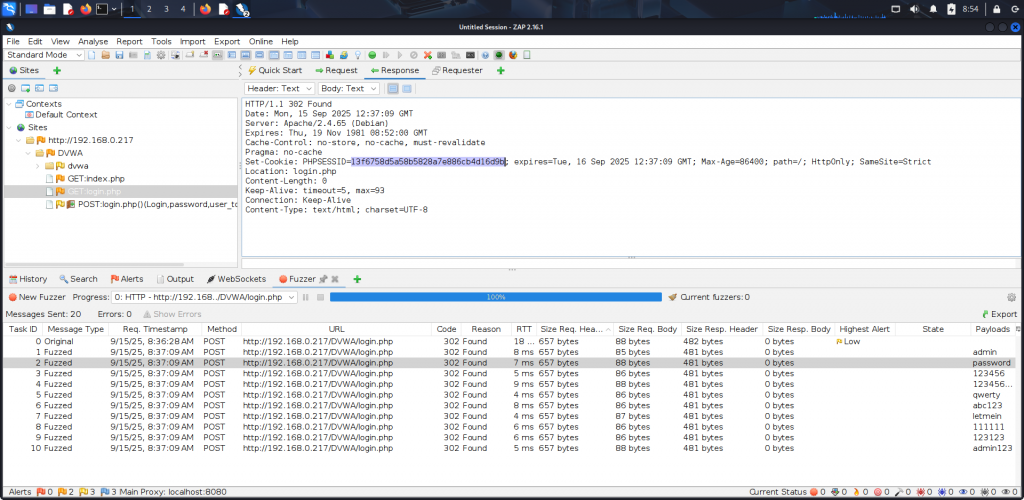The height and width of the screenshot is (500, 1024).
Task: Select the fuzzed row with payload admin123
Action: point(511,448)
